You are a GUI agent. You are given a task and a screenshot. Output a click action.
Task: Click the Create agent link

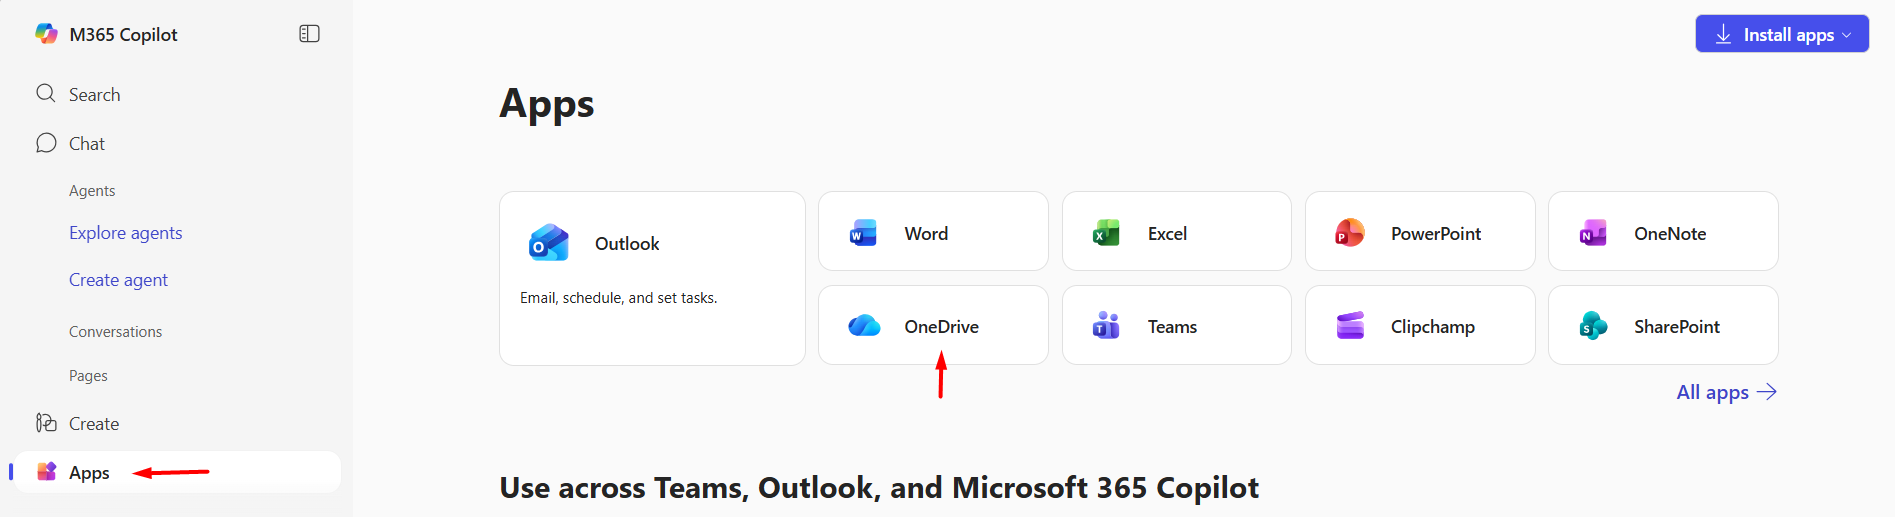118,280
